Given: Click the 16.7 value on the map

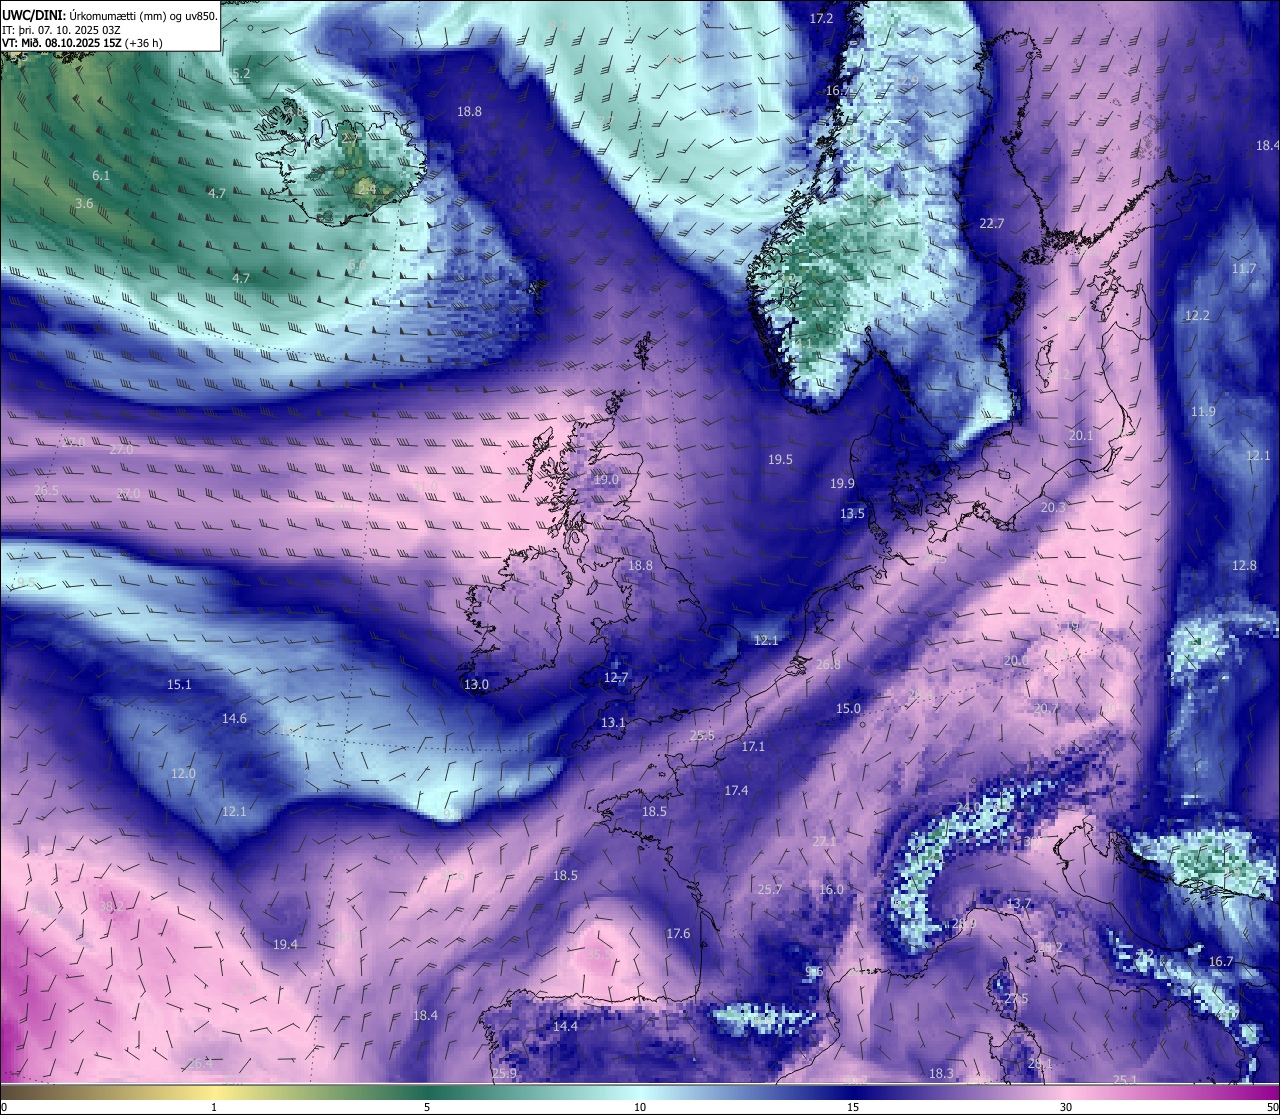Looking at the screenshot, I should (1221, 962).
